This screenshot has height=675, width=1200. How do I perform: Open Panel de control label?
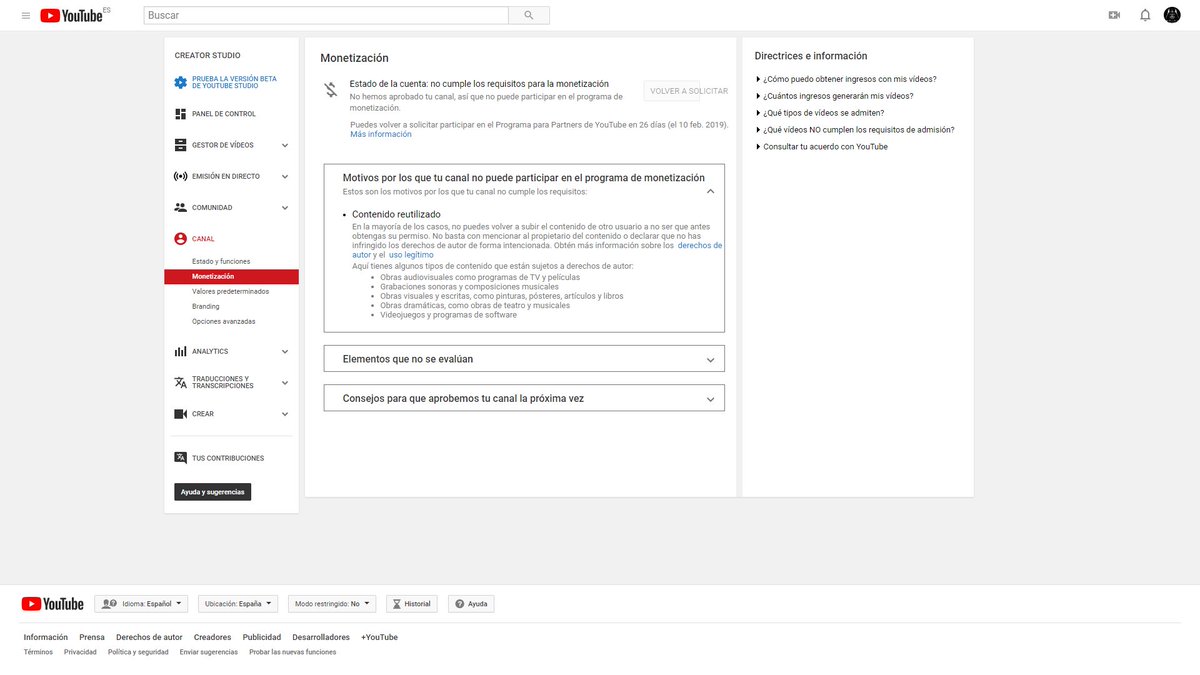click(224, 114)
